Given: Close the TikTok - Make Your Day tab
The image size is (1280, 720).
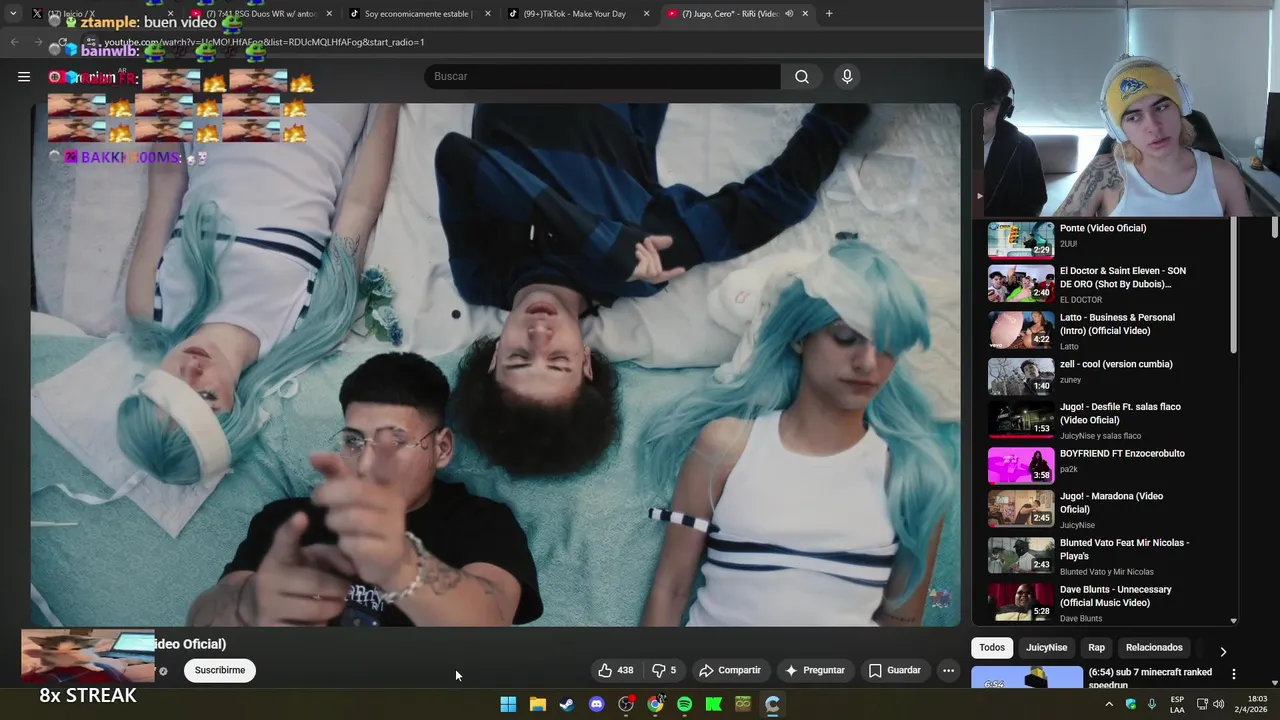Looking at the screenshot, I should tap(646, 13).
